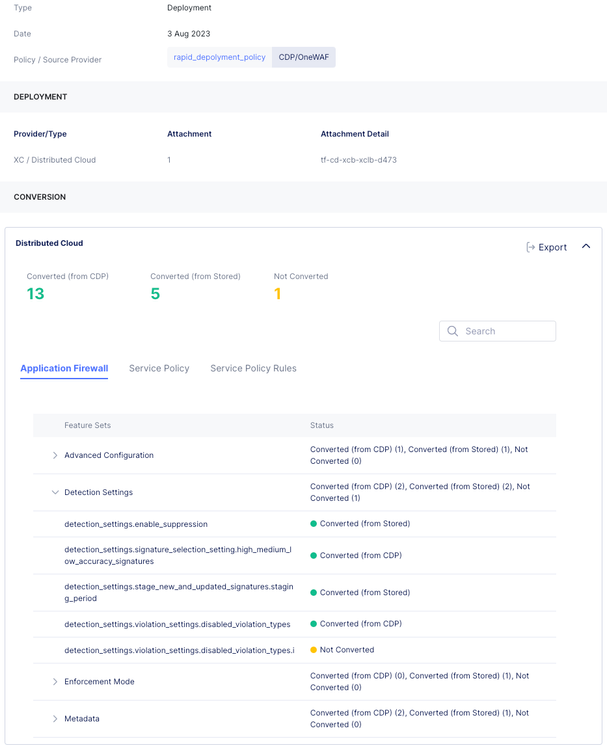Collapse the Distributed Cloud panel chevron
Screen dimensions: 607x750
[586, 247]
